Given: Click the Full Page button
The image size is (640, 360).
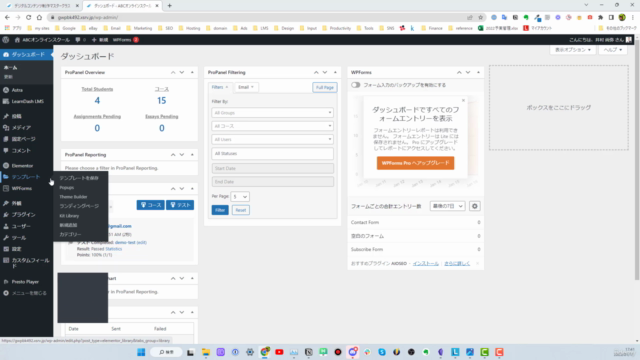Looking at the screenshot, I should coord(324,87).
